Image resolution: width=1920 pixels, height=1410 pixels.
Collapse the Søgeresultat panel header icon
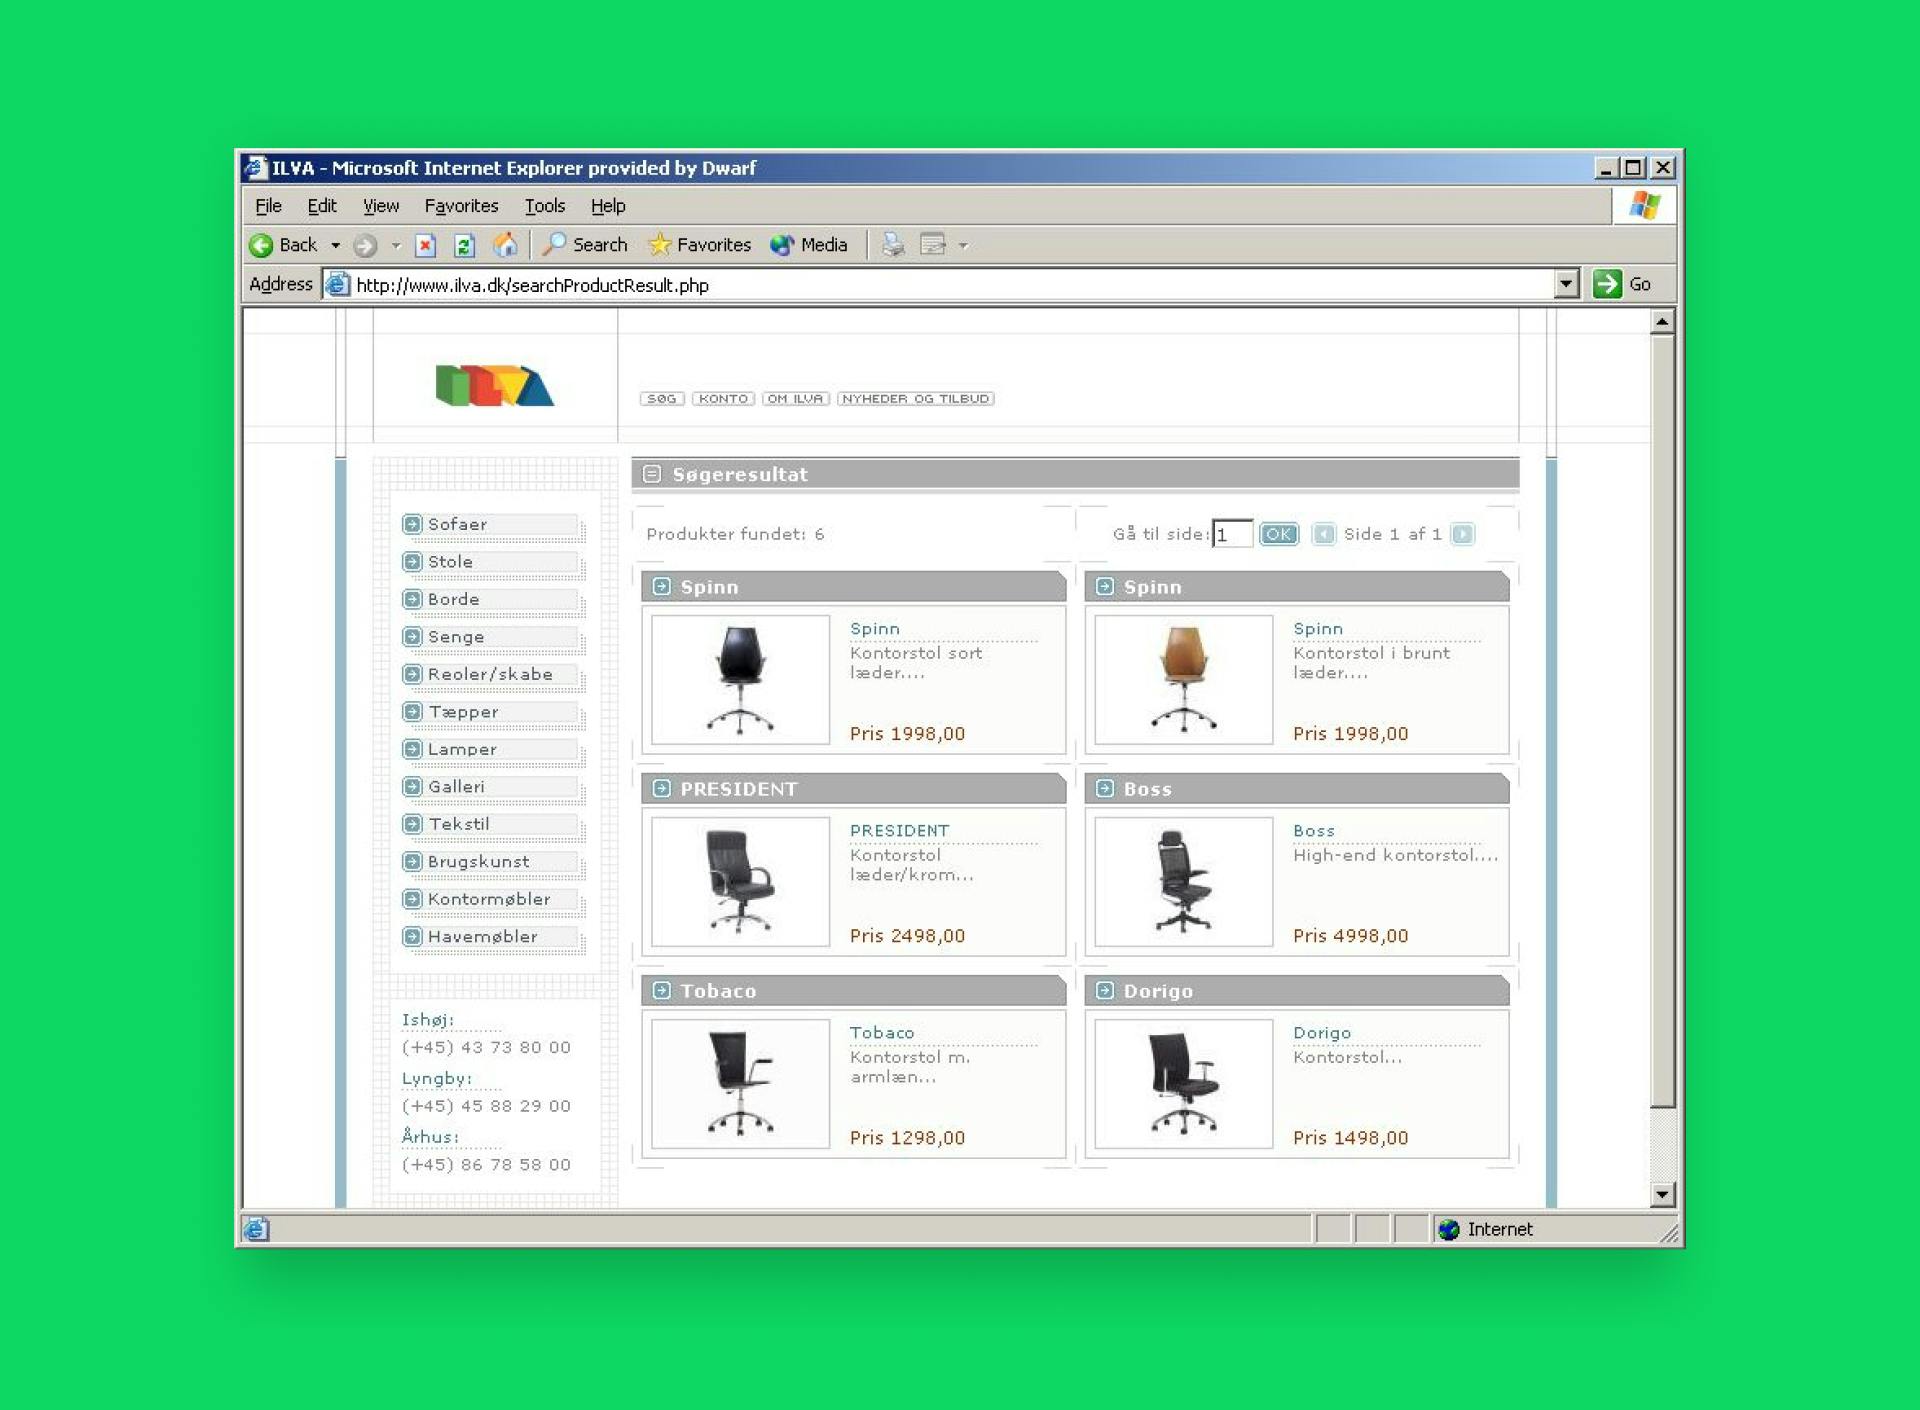652,474
